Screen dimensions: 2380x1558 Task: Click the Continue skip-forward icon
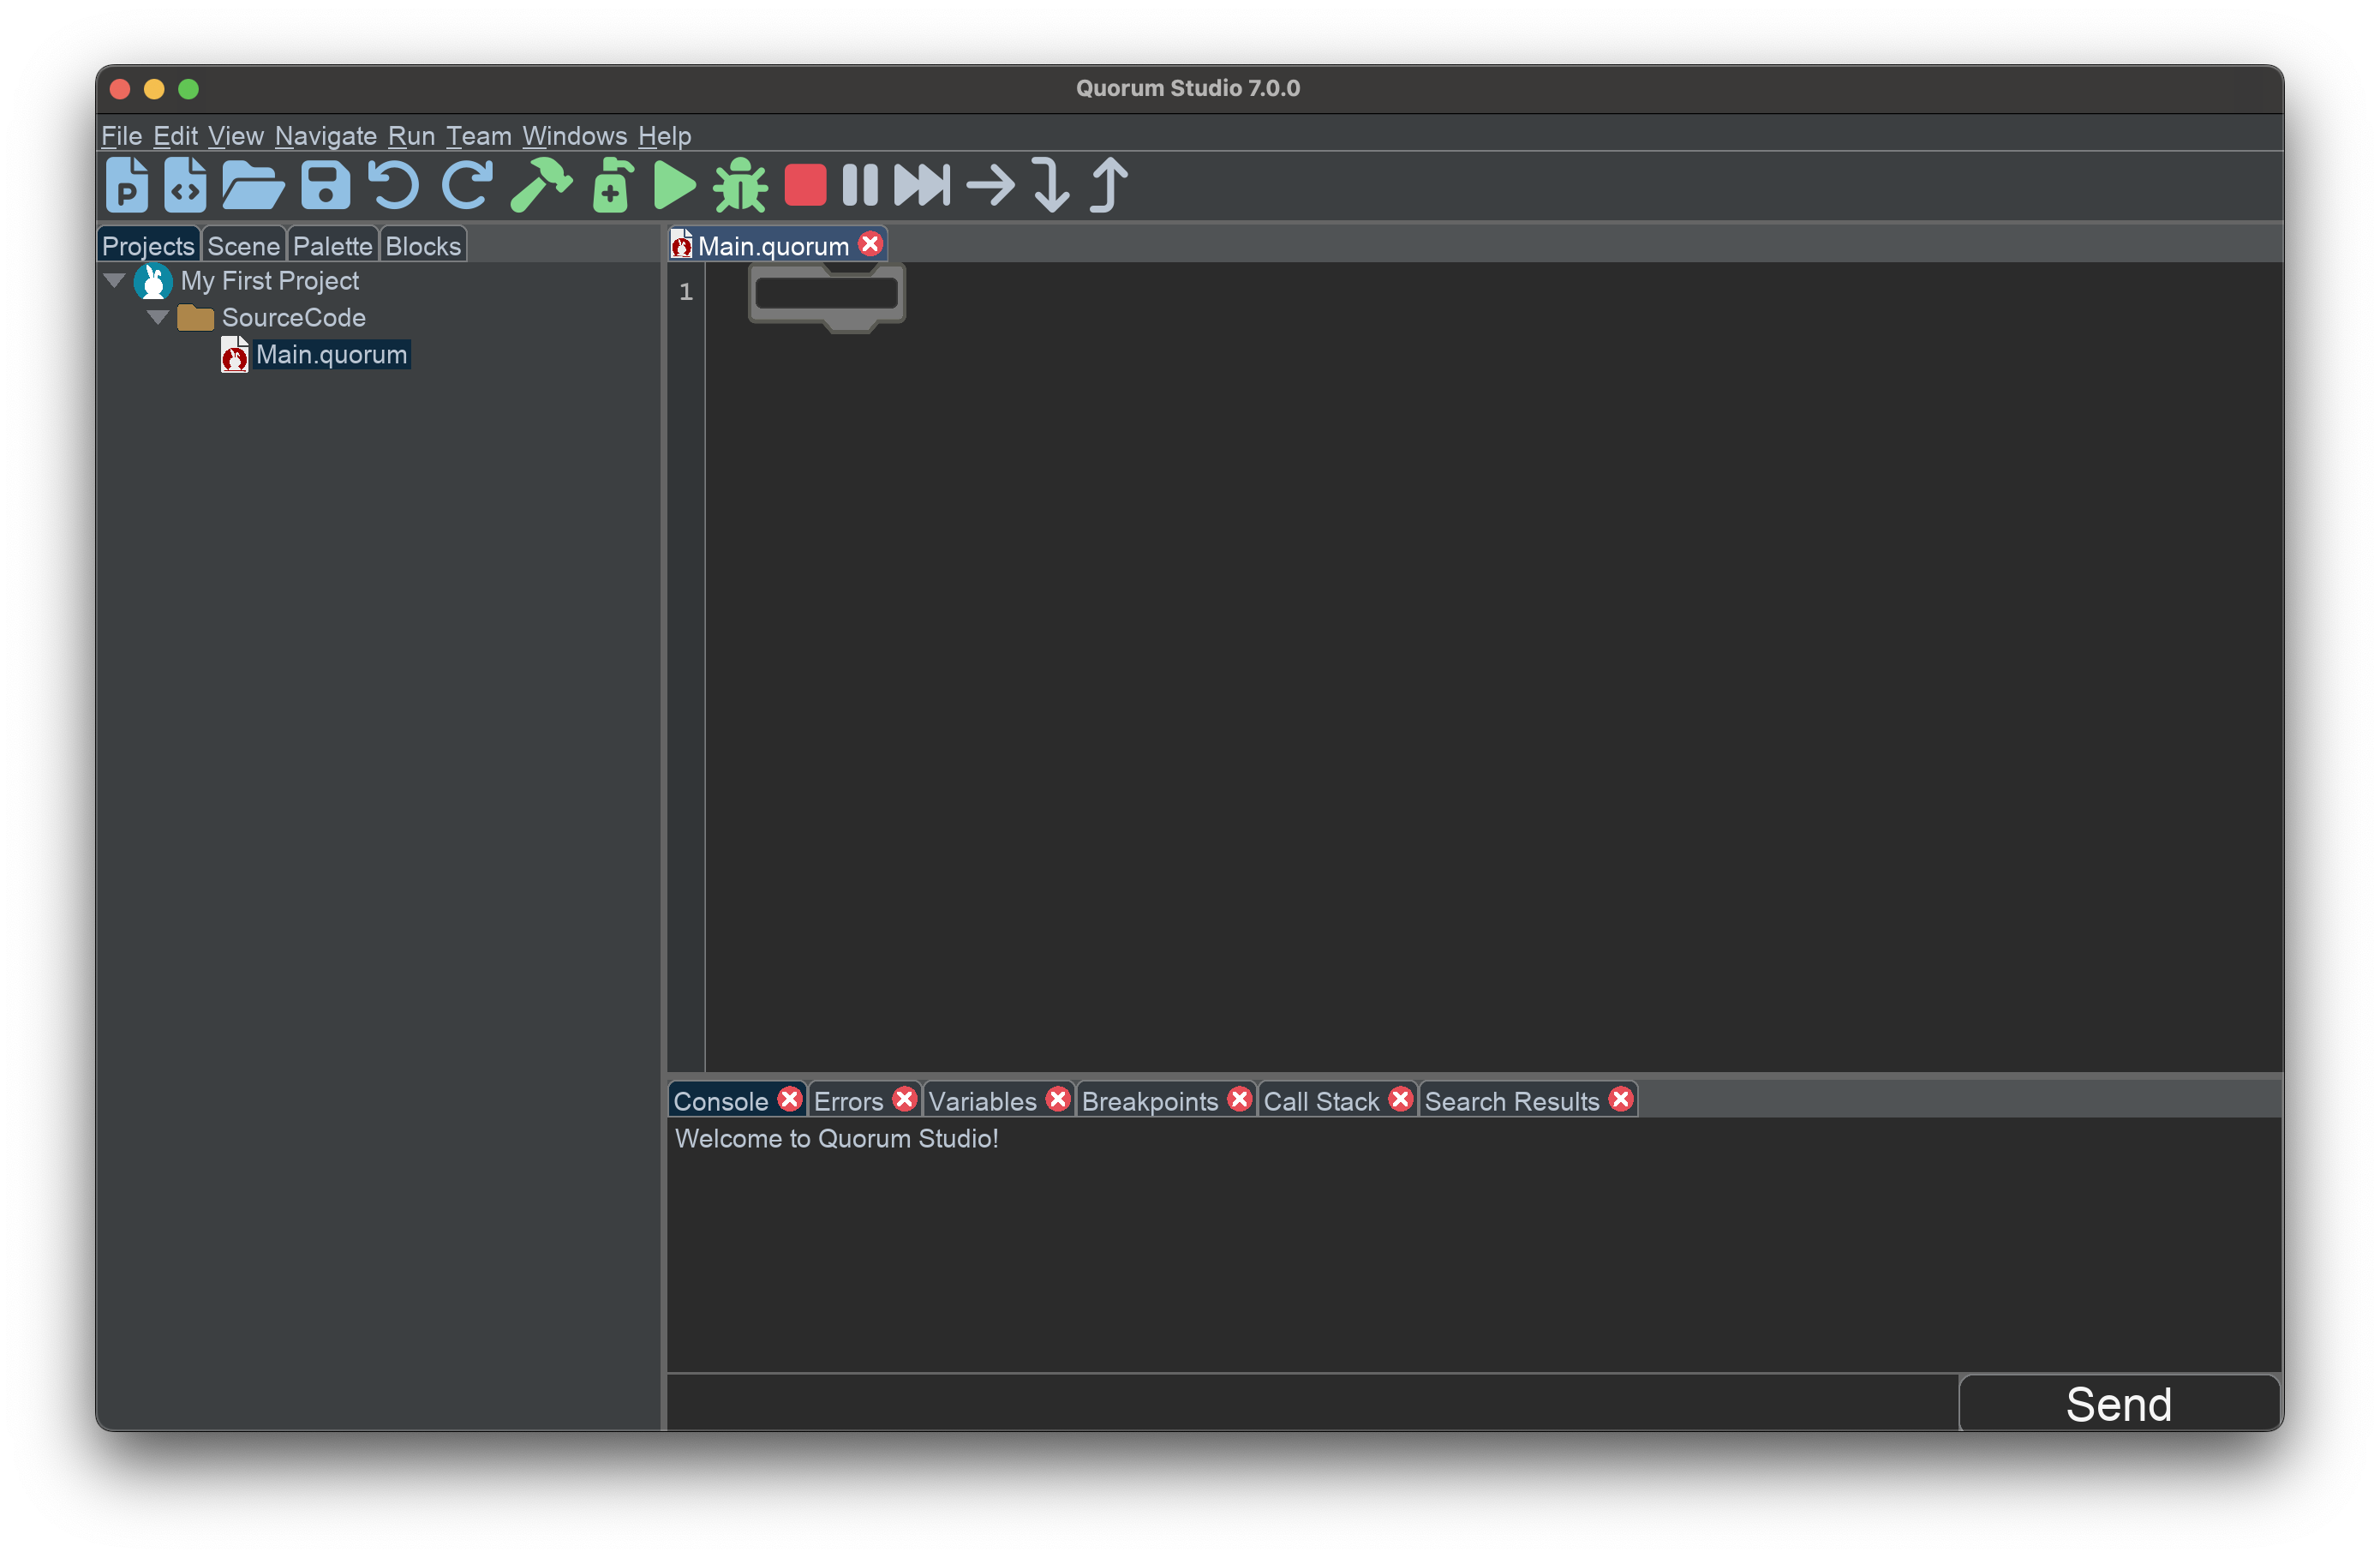pyautogui.click(x=922, y=185)
